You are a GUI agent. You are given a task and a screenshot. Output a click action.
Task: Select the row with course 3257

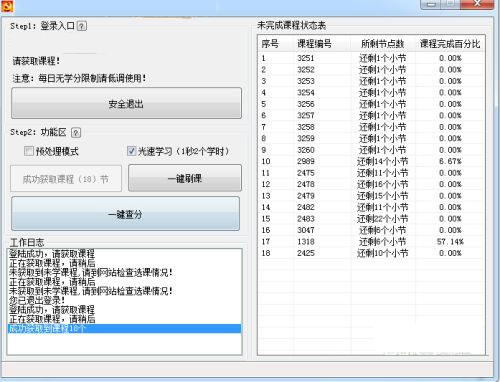coord(371,115)
